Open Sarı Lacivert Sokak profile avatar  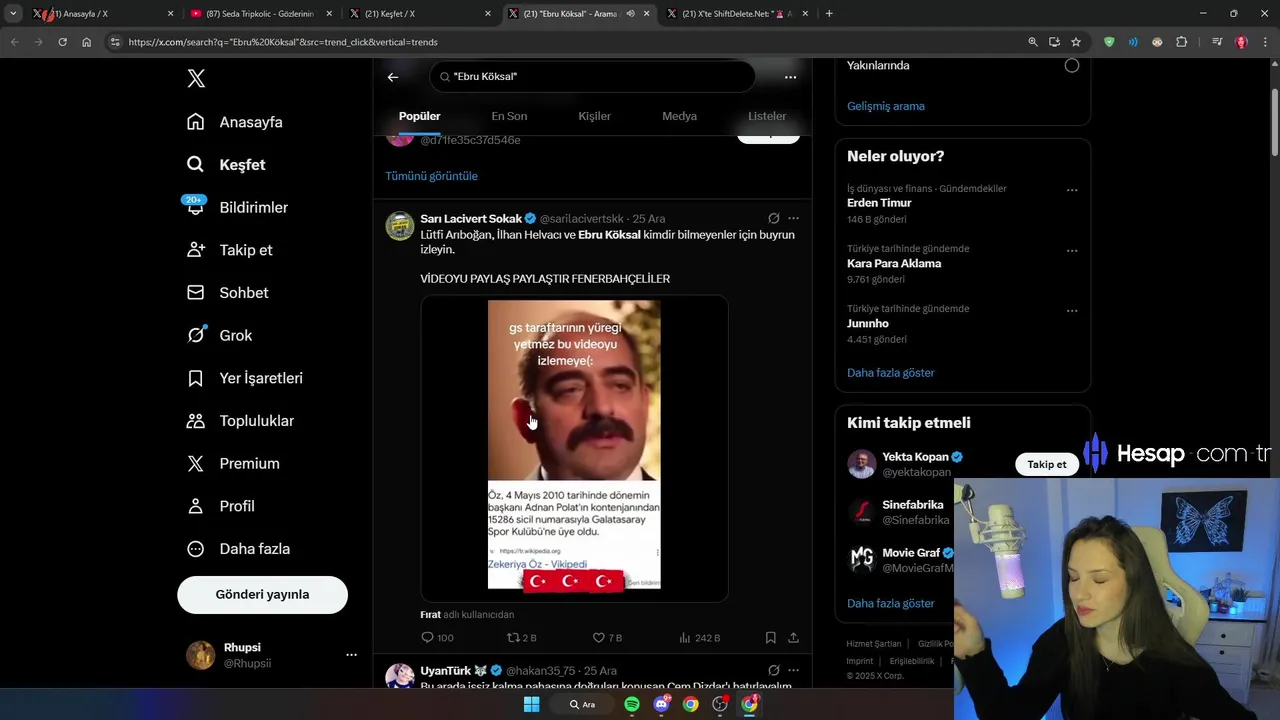(x=400, y=226)
